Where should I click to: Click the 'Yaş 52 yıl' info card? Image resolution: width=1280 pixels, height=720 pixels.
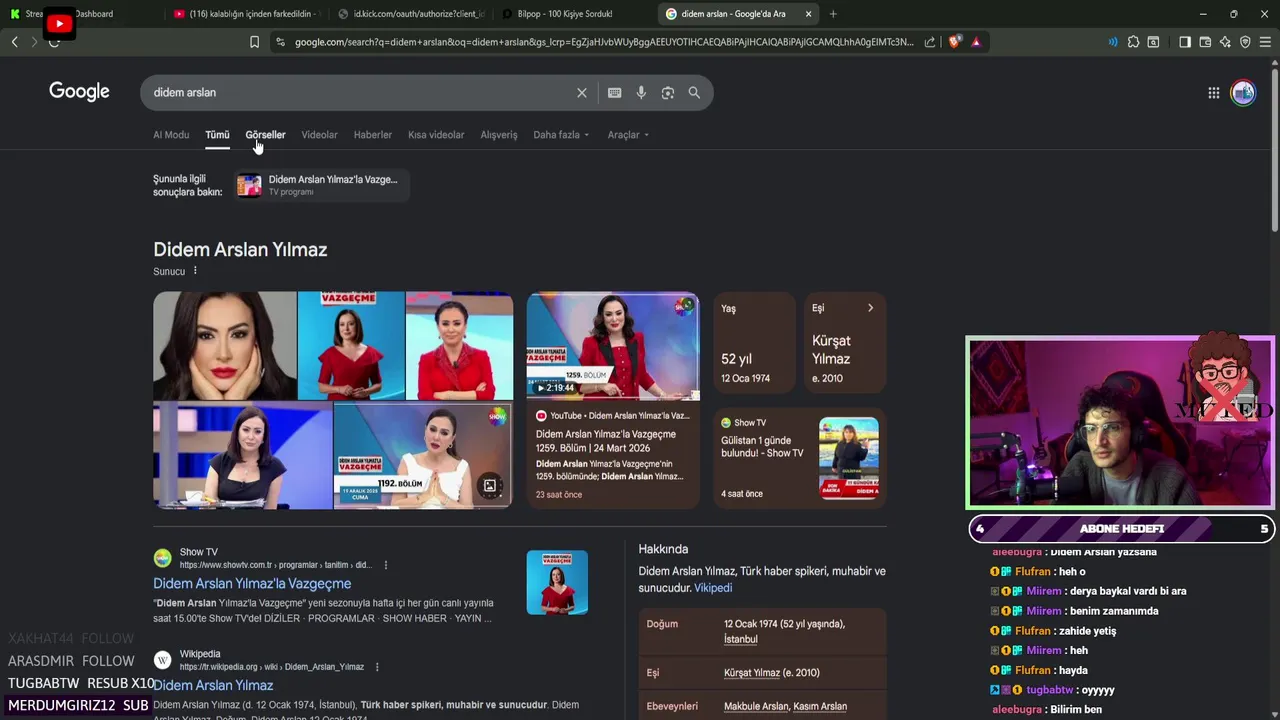click(x=754, y=342)
